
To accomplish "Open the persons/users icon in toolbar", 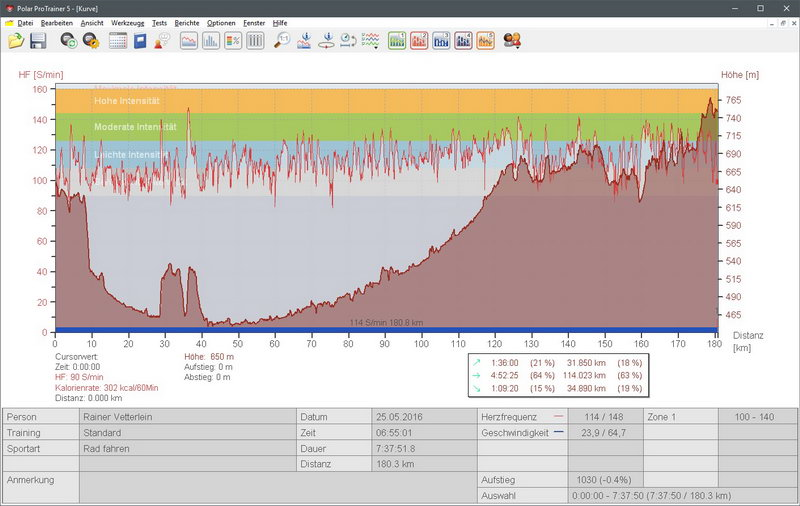I will point(512,41).
